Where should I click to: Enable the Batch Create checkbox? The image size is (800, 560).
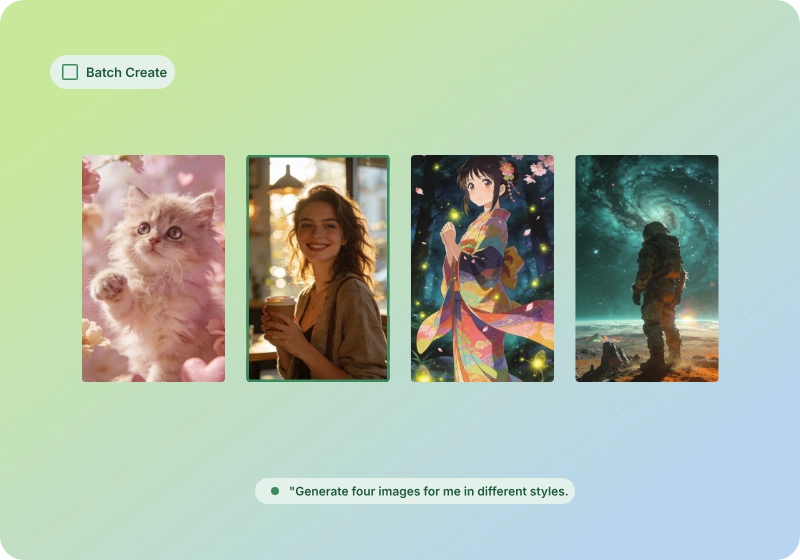click(70, 72)
